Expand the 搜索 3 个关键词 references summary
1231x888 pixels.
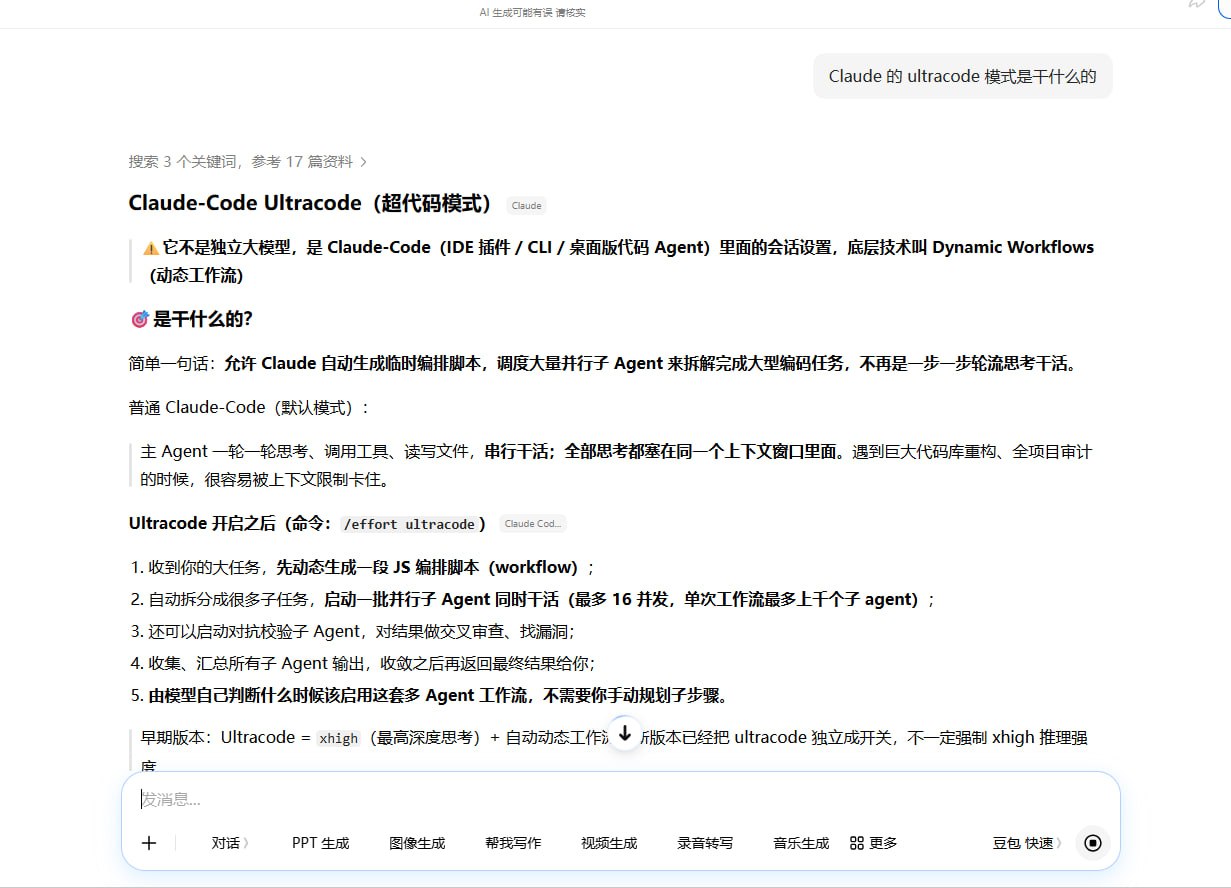pyautogui.click(x=247, y=161)
